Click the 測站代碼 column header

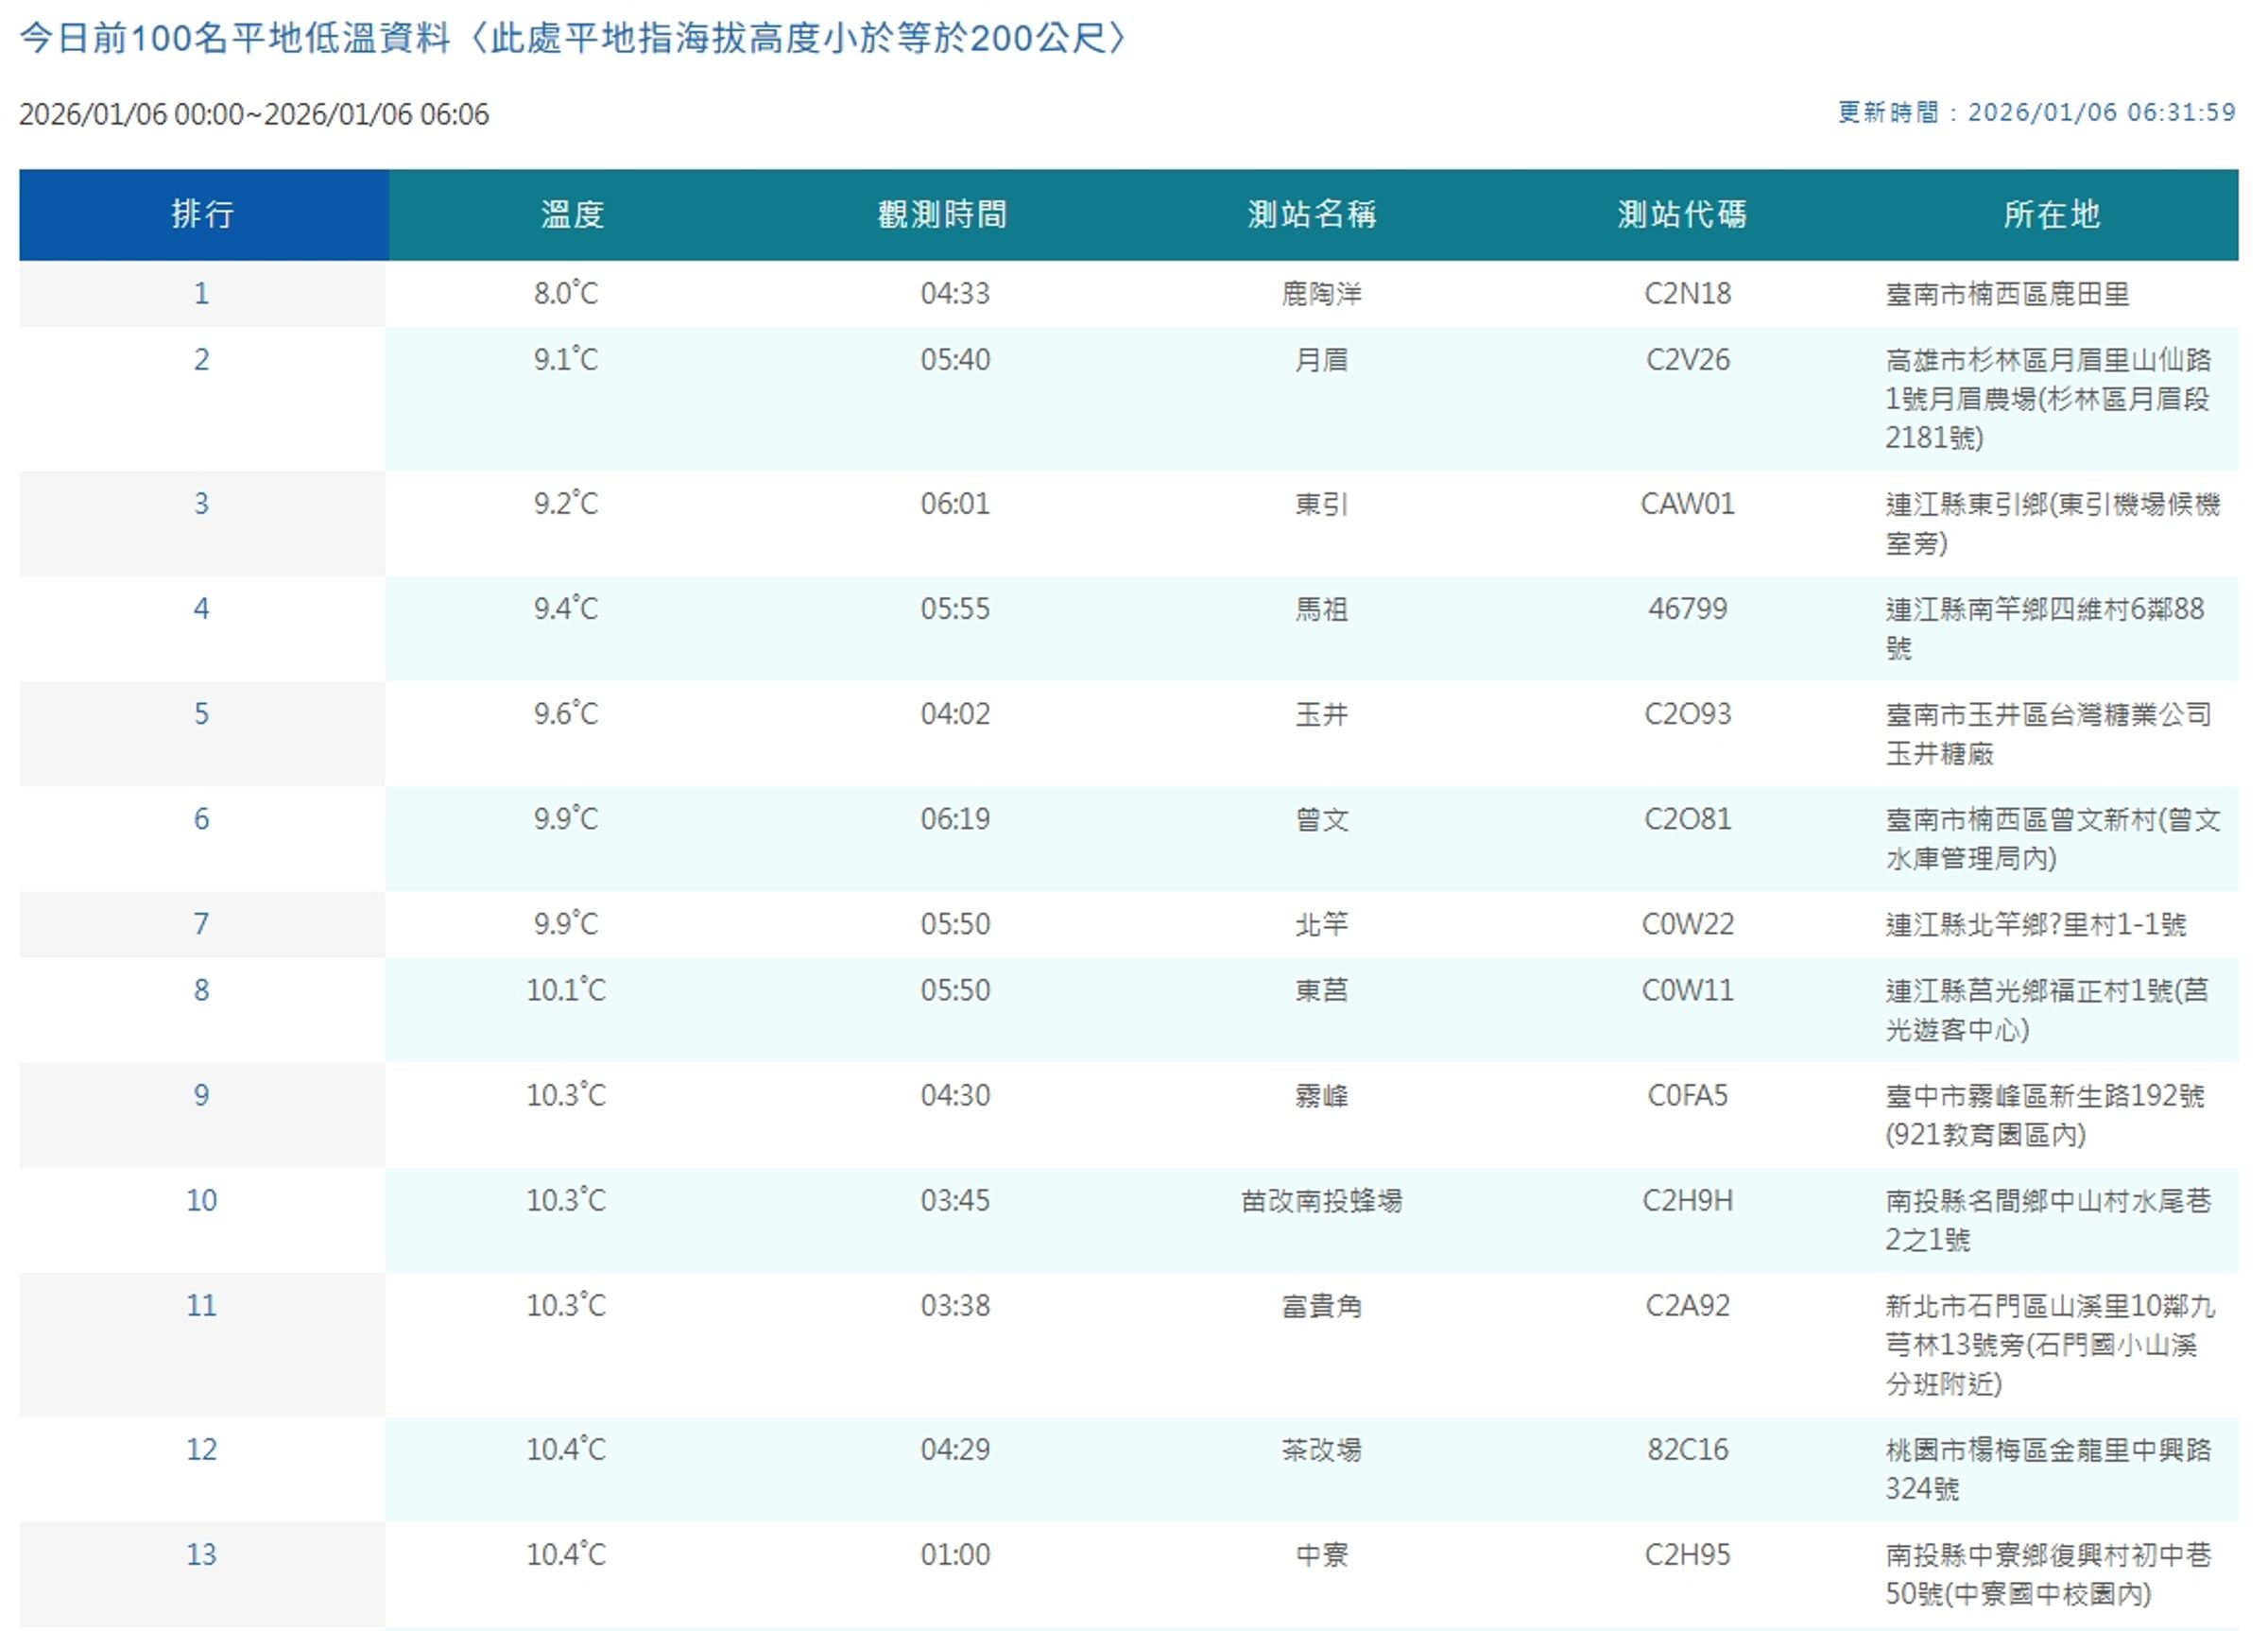(1682, 214)
